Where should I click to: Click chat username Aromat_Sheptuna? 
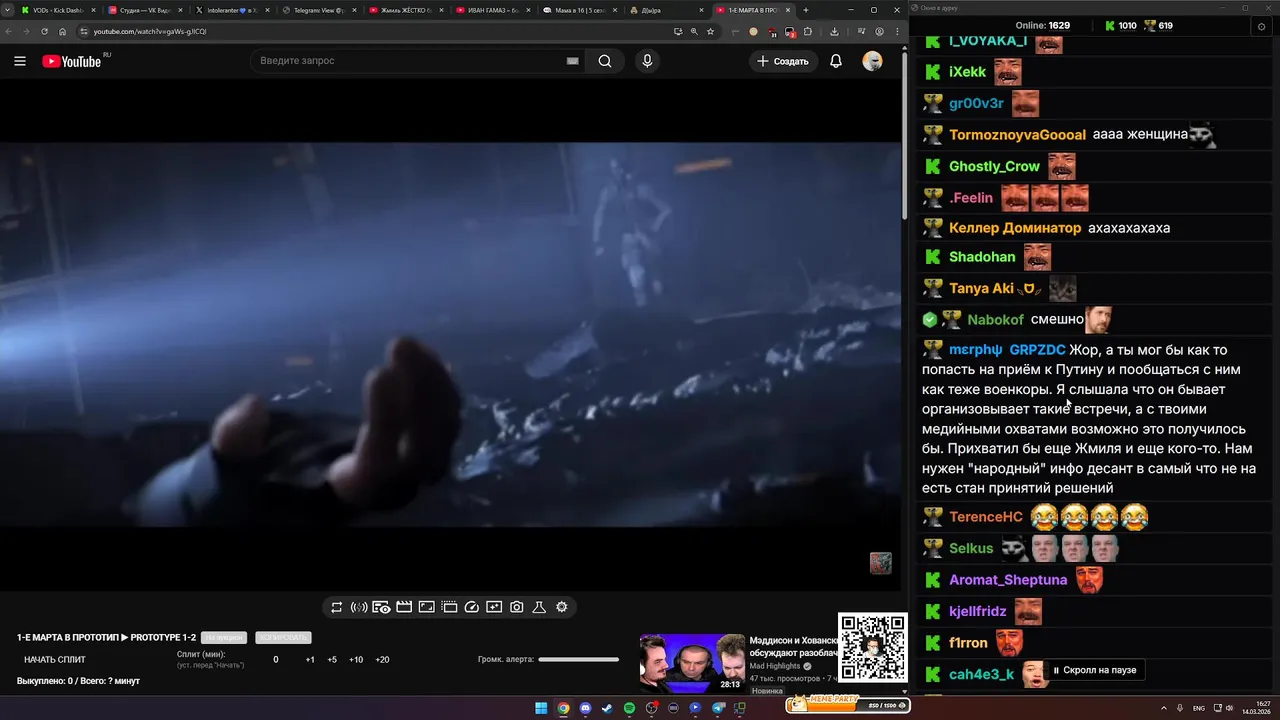tap(1008, 580)
